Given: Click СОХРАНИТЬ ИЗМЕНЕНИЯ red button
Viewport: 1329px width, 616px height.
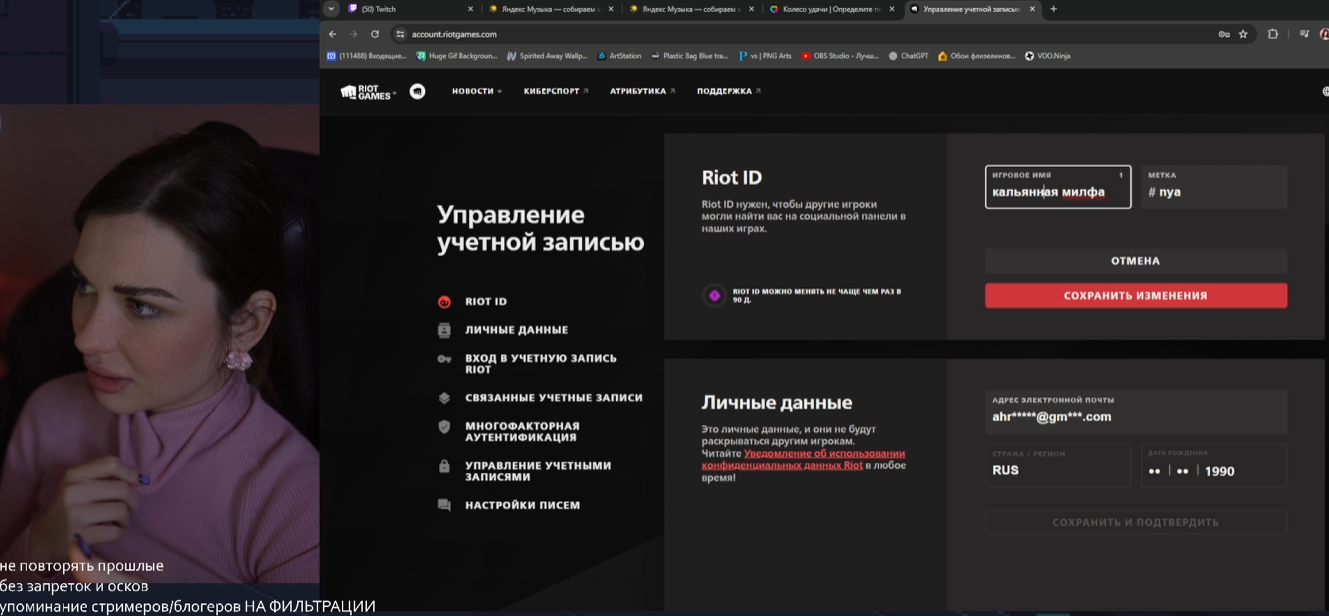Looking at the screenshot, I should (1136, 296).
